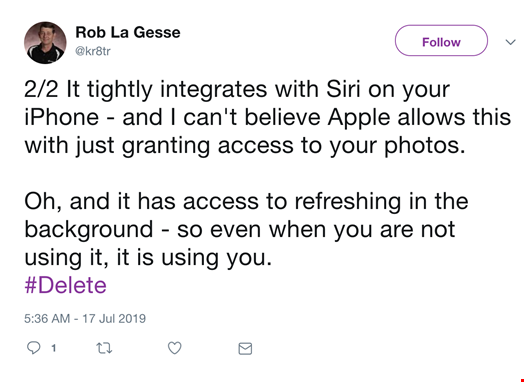Click the word 'background' in second paragraph

click(89, 231)
